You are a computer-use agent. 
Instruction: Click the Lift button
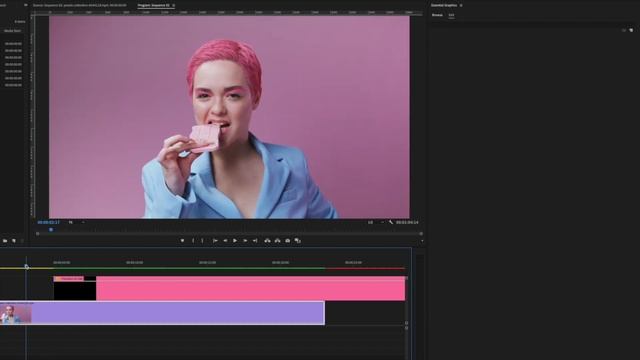pos(267,241)
